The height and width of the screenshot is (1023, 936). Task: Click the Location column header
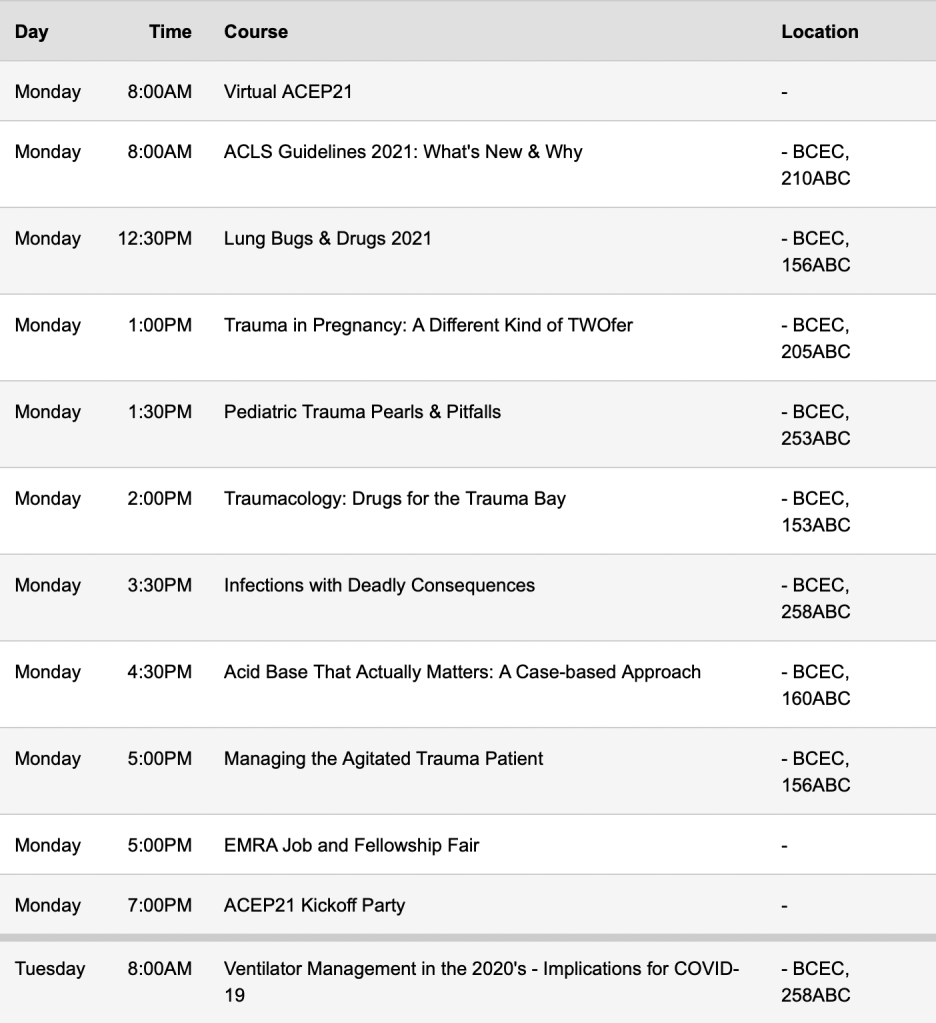coord(820,32)
